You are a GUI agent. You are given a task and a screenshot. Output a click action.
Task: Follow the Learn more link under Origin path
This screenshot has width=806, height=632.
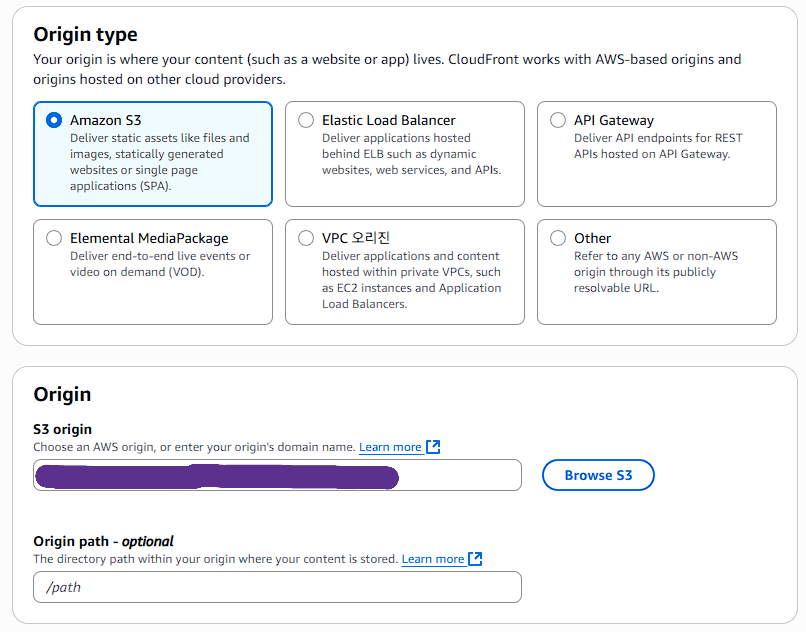point(432,559)
